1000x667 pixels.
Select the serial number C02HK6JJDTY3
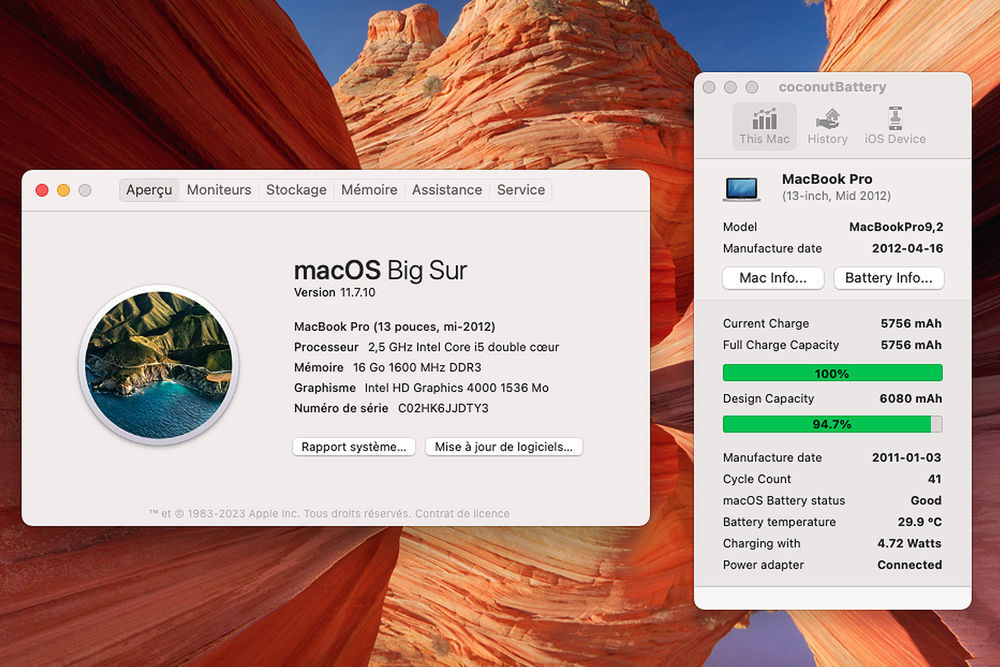click(443, 408)
